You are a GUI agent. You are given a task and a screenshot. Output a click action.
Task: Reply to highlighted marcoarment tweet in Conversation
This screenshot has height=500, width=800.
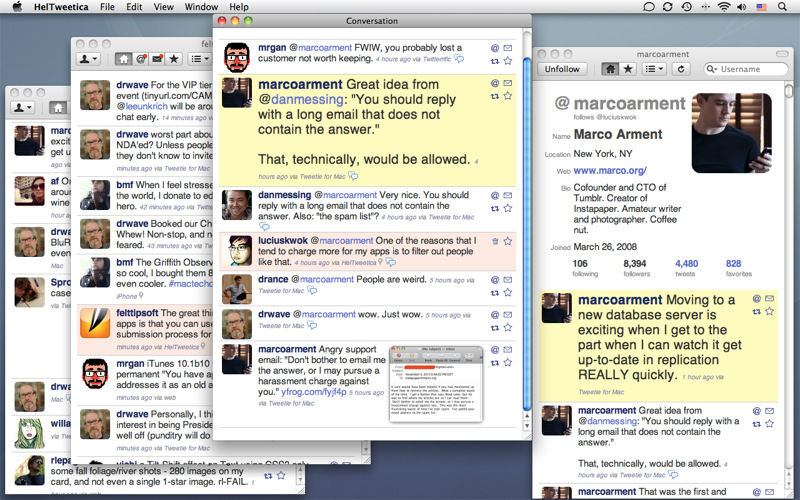(494, 83)
